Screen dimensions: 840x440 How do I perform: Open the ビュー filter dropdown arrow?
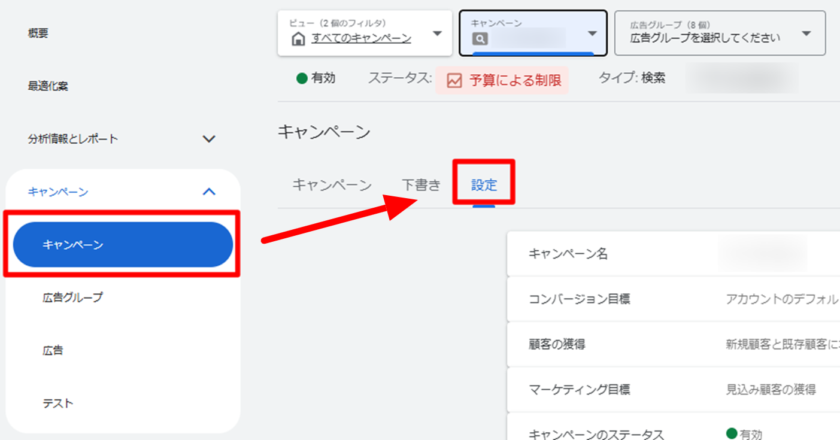(x=436, y=34)
